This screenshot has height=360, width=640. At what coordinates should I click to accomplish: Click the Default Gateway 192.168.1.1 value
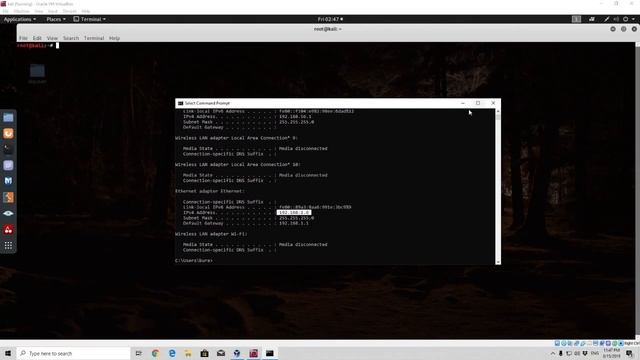[294, 223]
